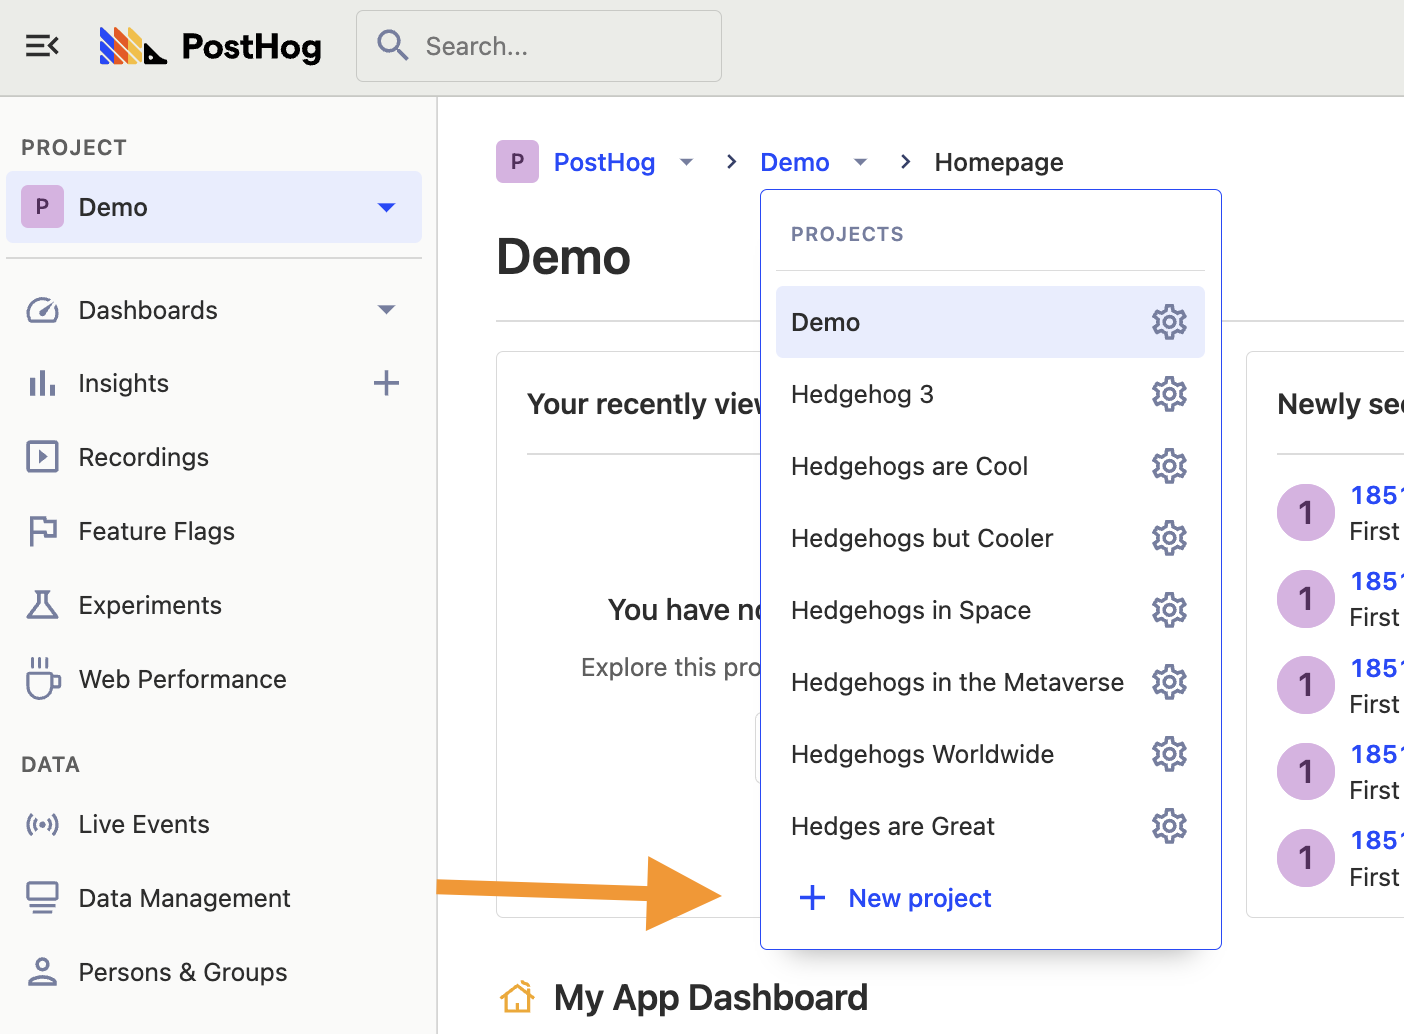Expand the PostHog organization breadcrumb dropdown
The width and height of the screenshot is (1404, 1034).
686,162
